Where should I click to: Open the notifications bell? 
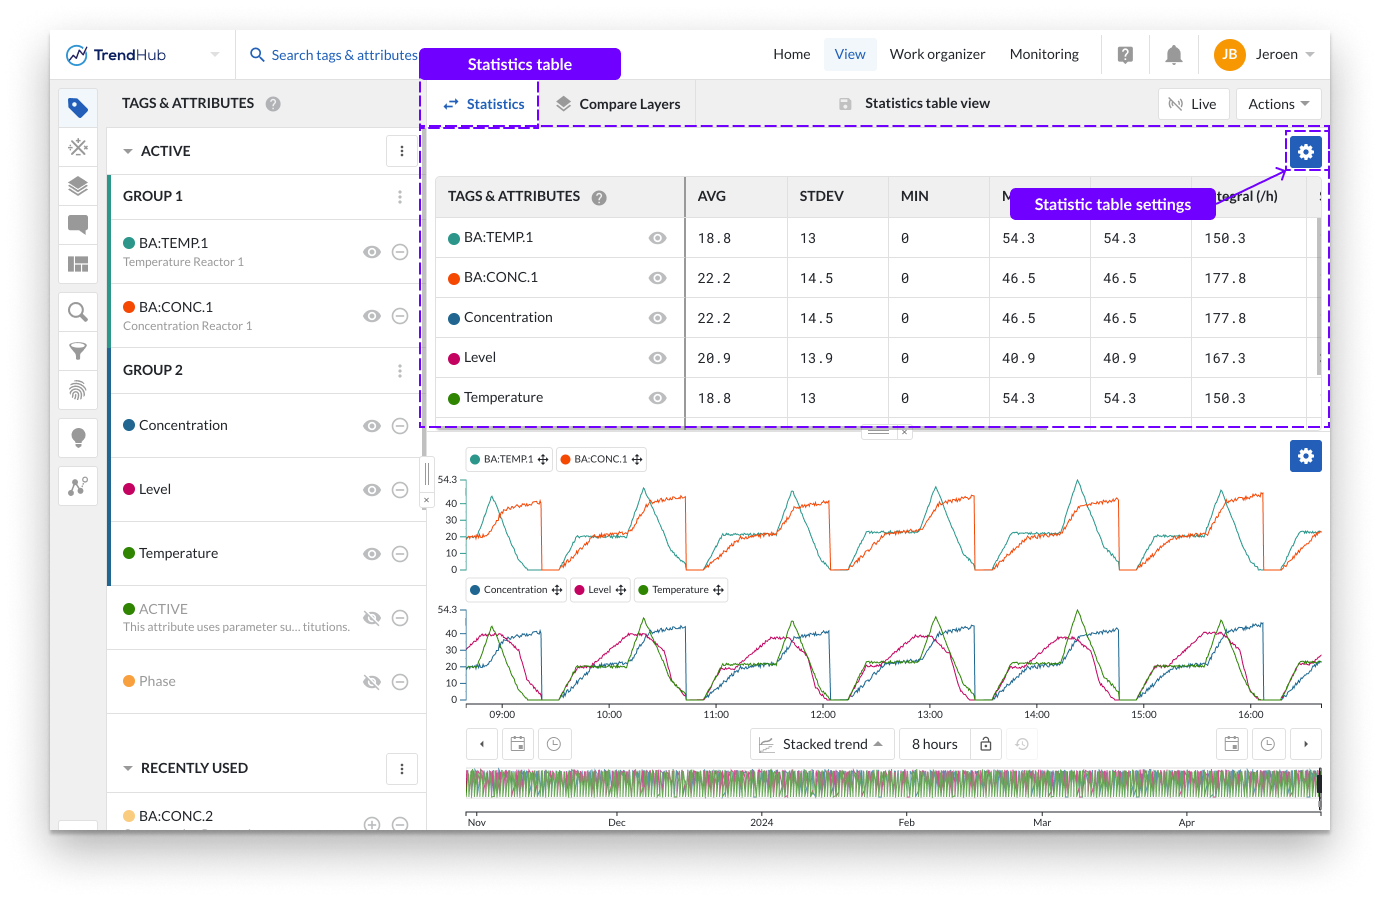(x=1174, y=55)
